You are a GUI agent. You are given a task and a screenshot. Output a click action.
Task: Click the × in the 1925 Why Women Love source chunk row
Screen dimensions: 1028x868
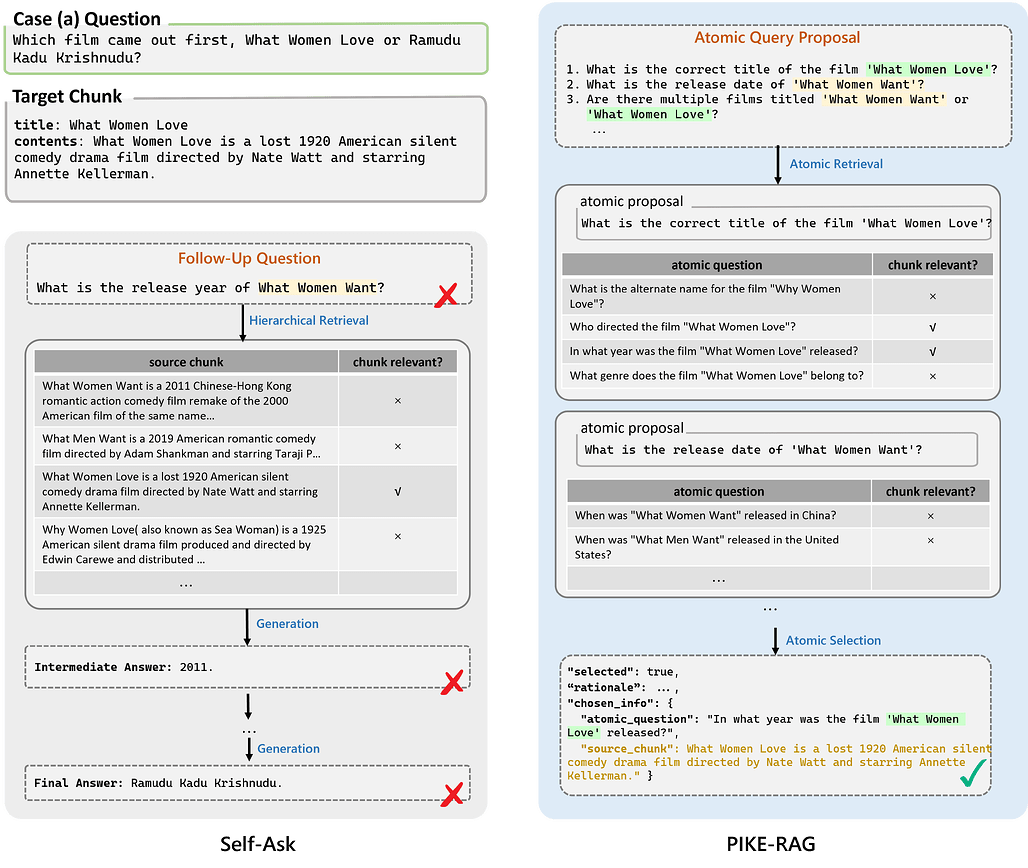click(x=397, y=536)
